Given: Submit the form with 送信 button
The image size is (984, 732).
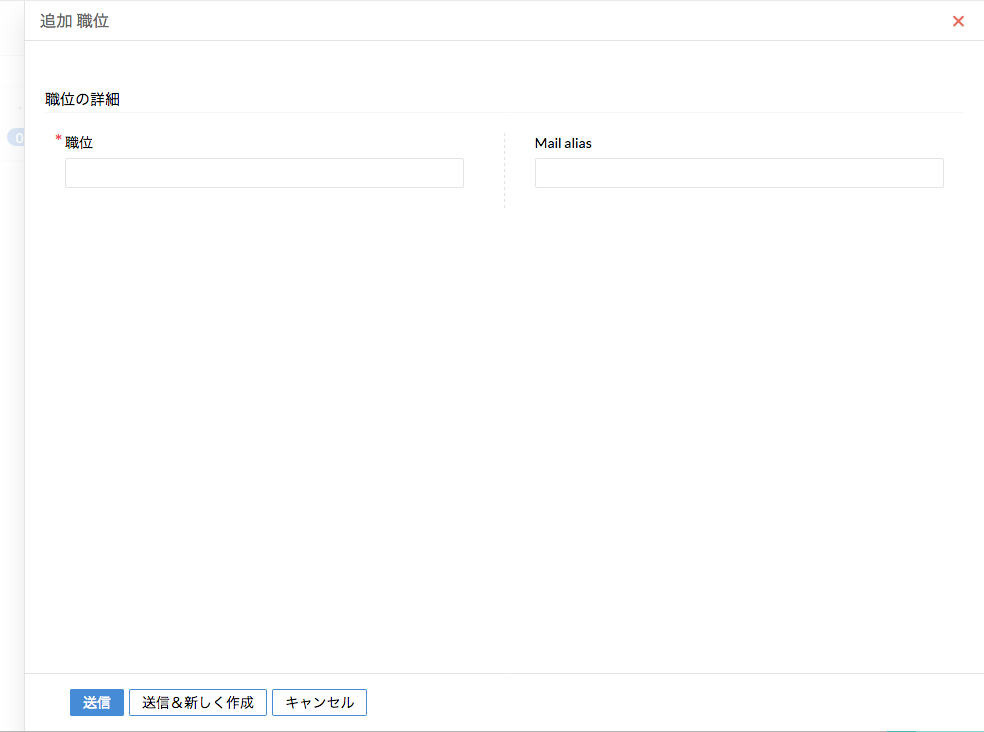Looking at the screenshot, I should [97, 702].
